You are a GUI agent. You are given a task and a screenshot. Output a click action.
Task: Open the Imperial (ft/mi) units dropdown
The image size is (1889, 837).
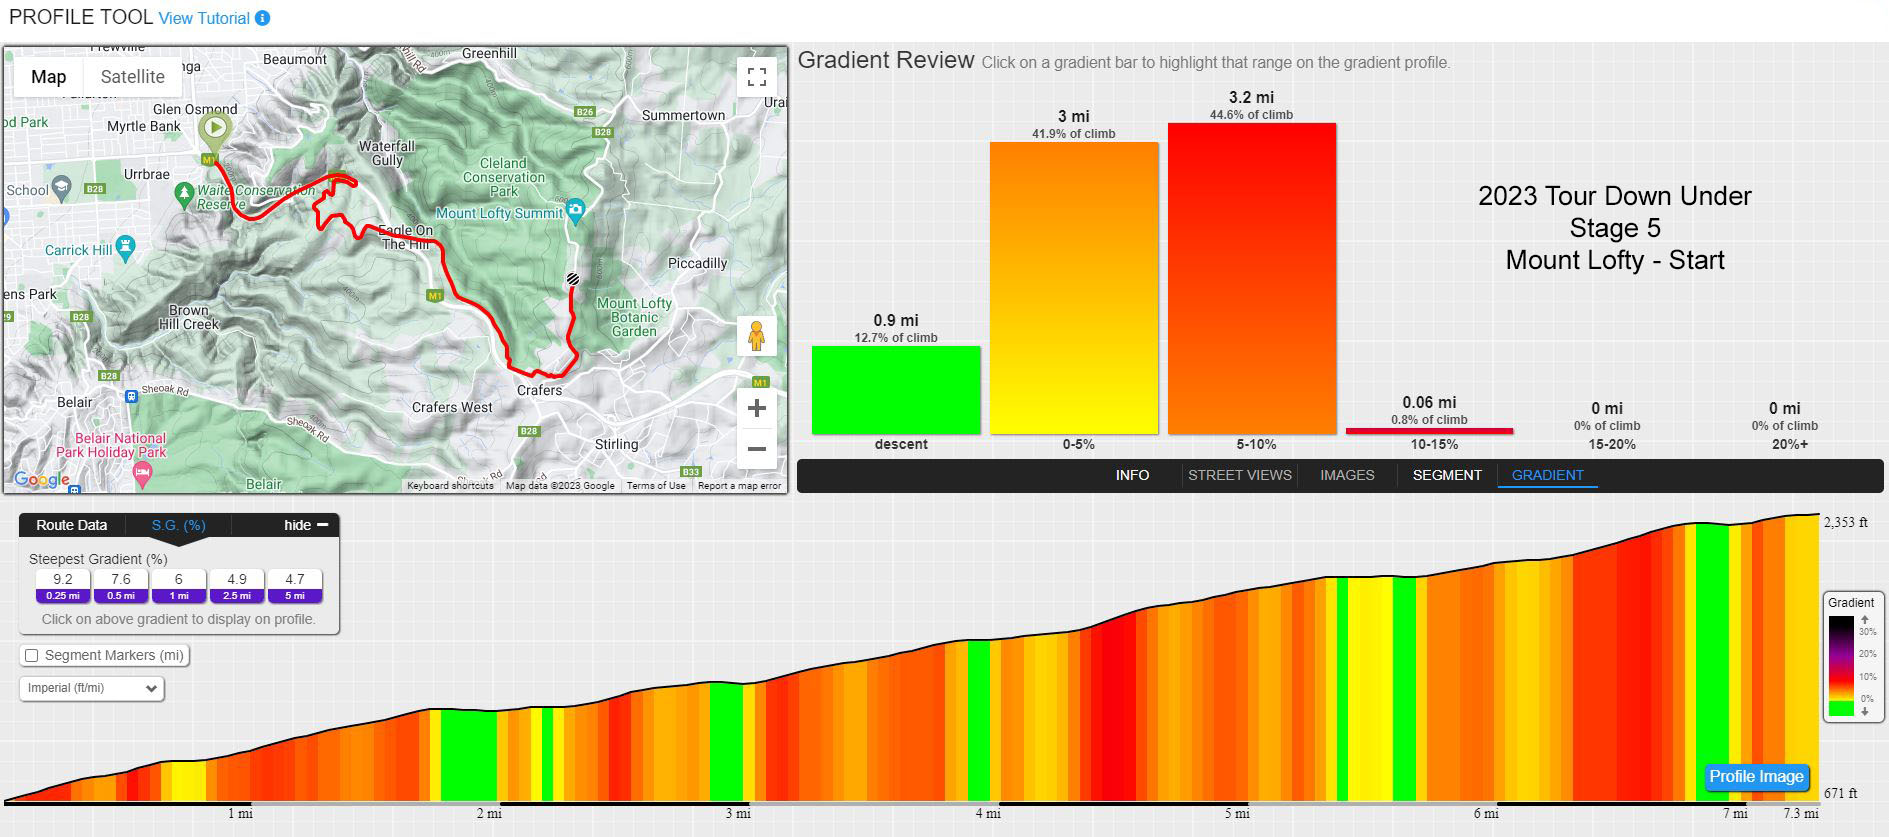click(x=91, y=688)
